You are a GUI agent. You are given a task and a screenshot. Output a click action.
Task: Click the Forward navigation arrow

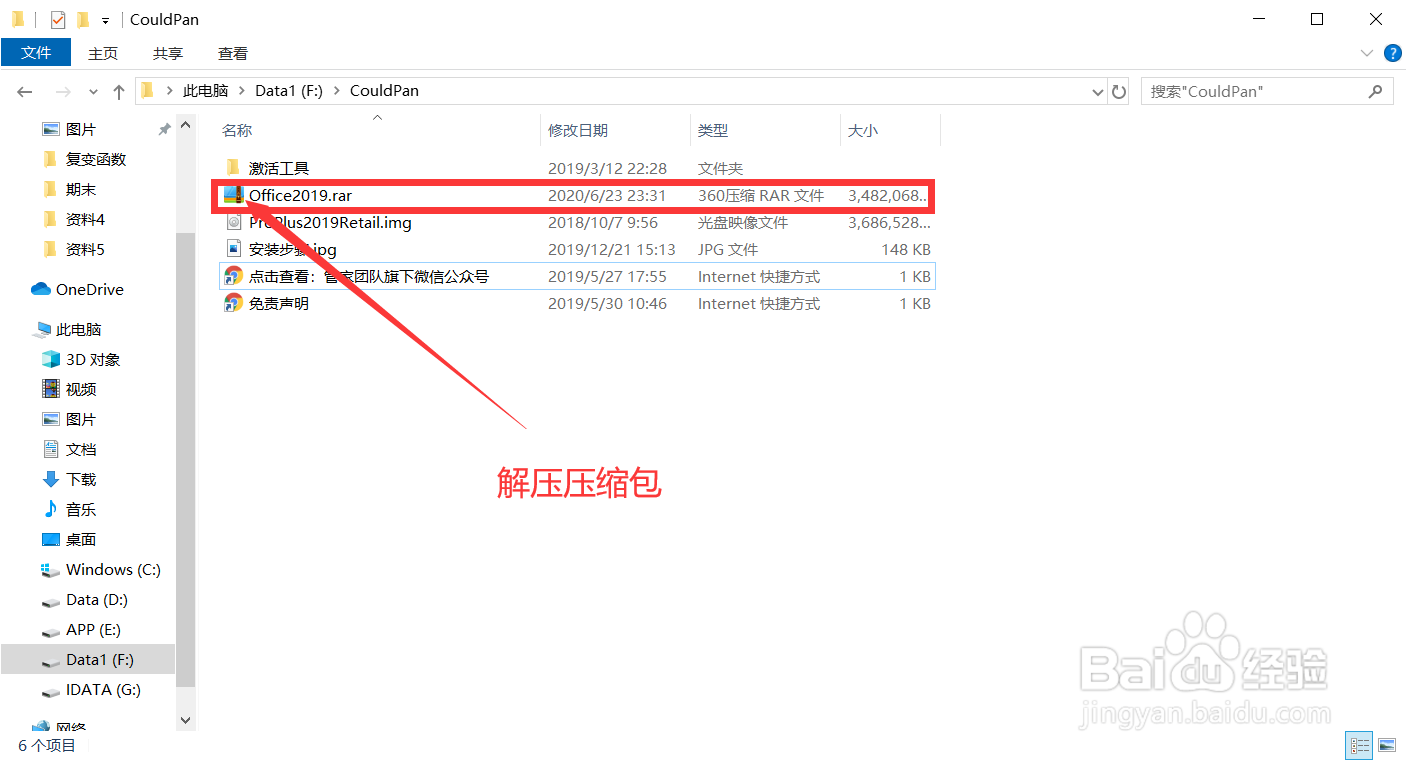tap(63, 91)
